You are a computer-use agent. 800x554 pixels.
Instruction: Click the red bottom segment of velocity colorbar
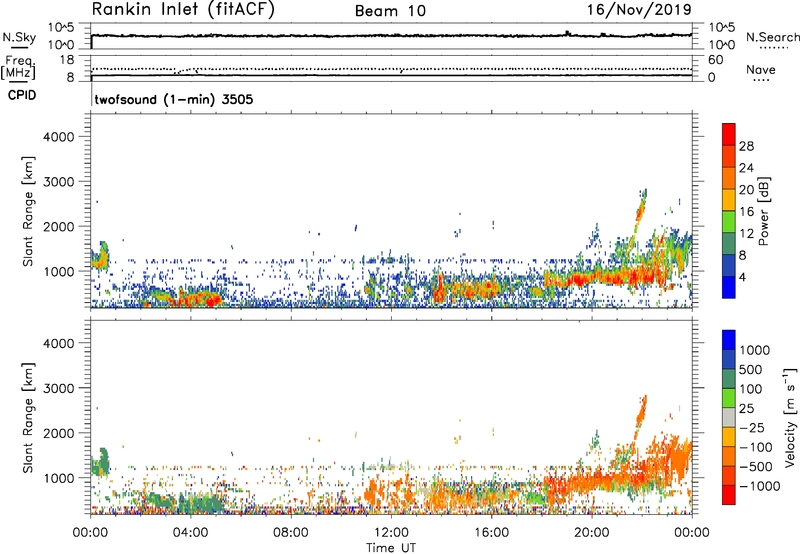click(x=729, y=495)
